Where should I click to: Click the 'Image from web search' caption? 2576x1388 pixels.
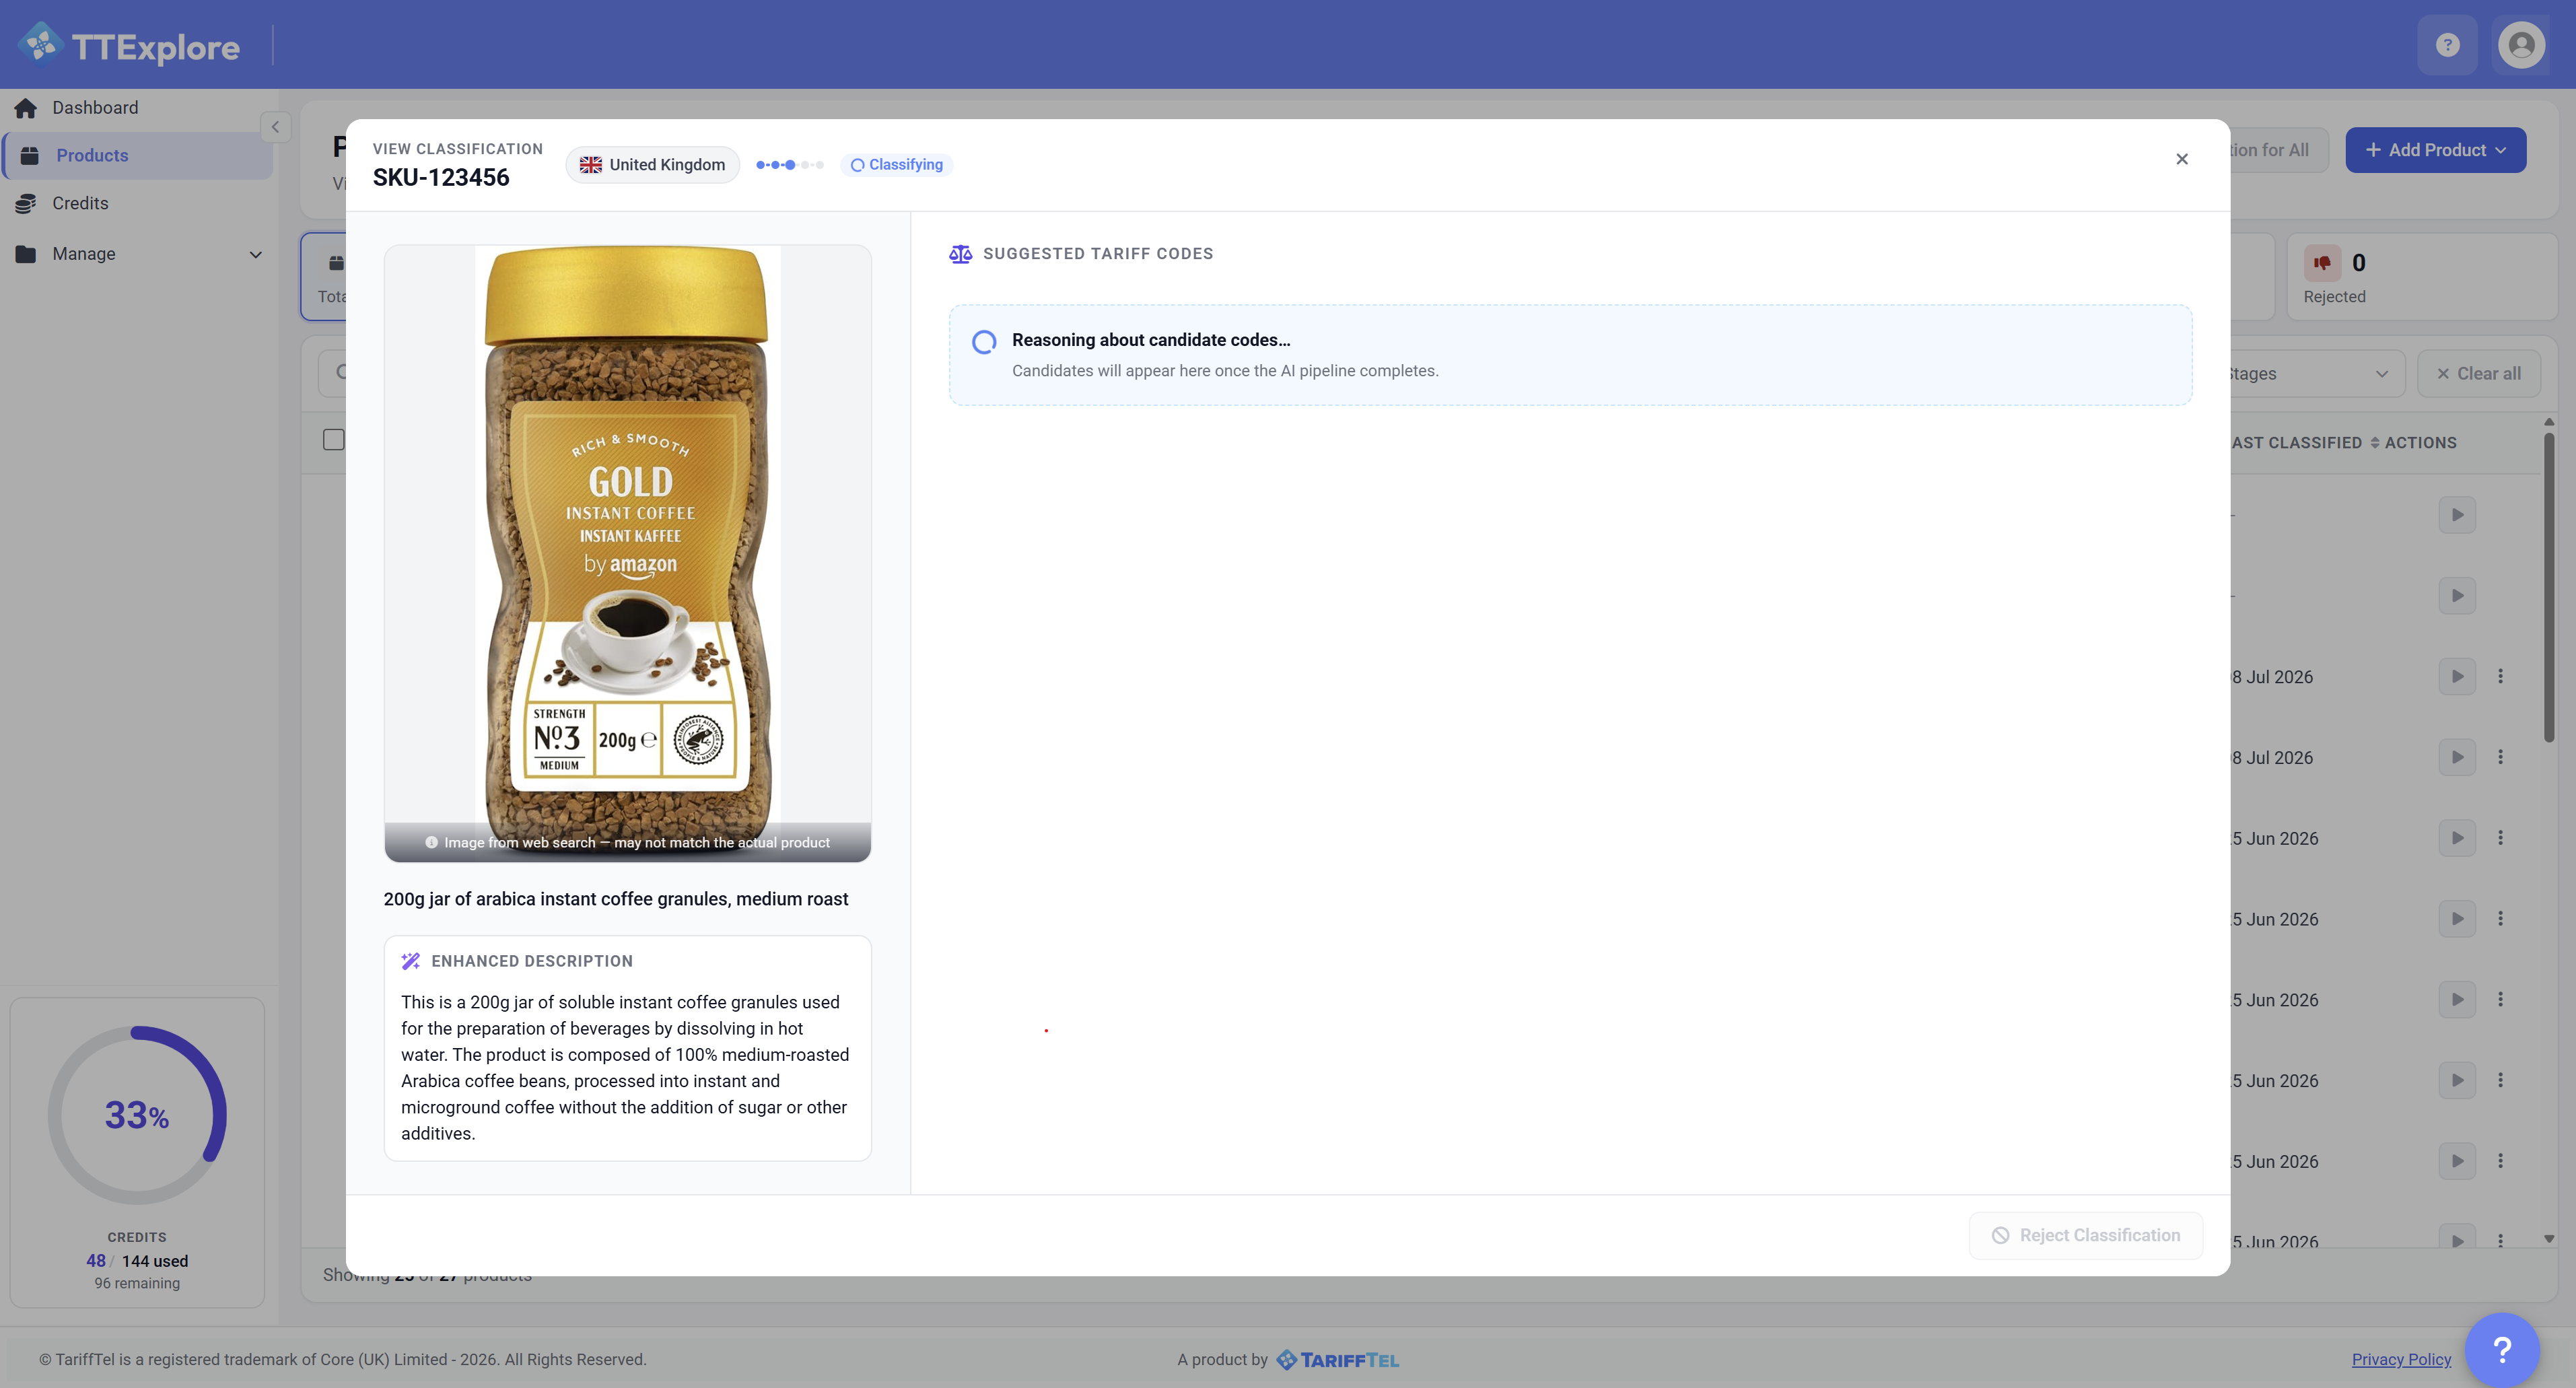636,842
